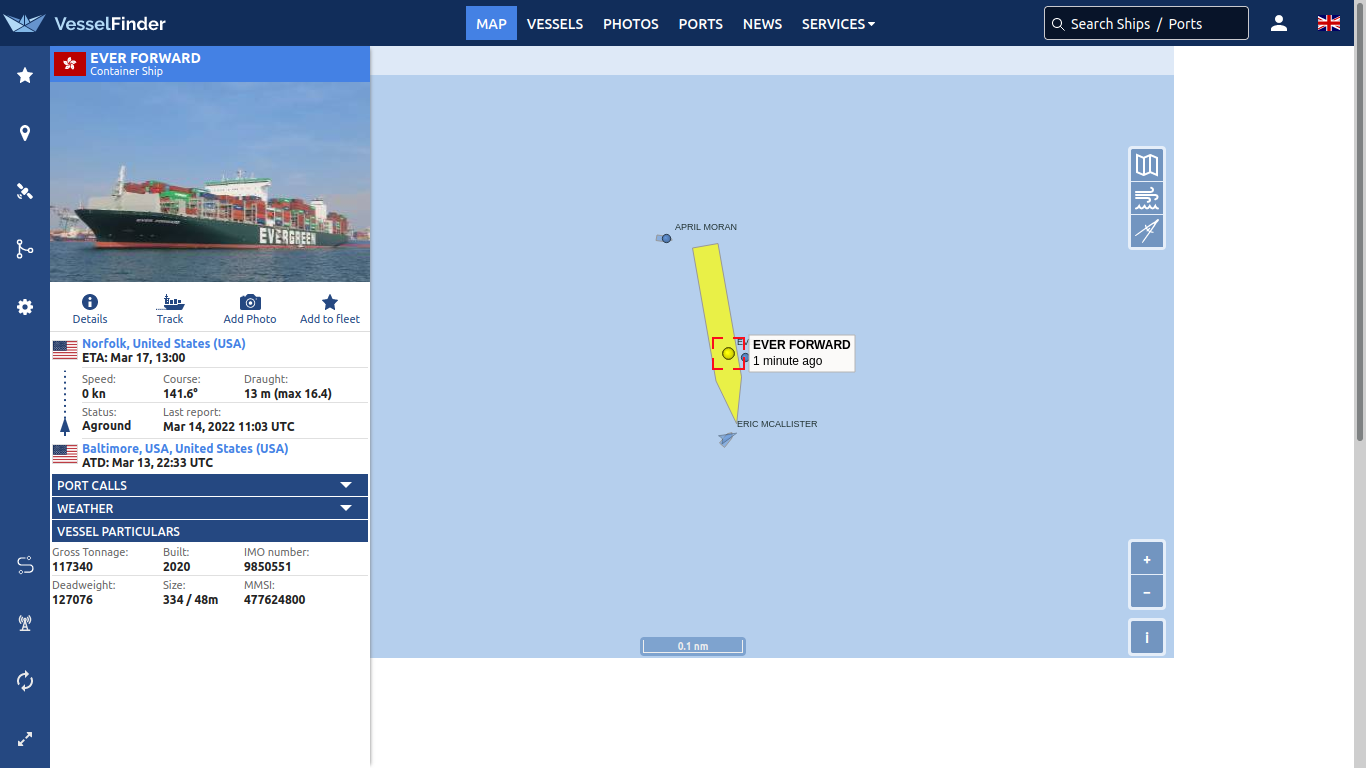Expand the SERVICES dropdown menu
This screenshot has width=1366, height=768.
[838, 24]
